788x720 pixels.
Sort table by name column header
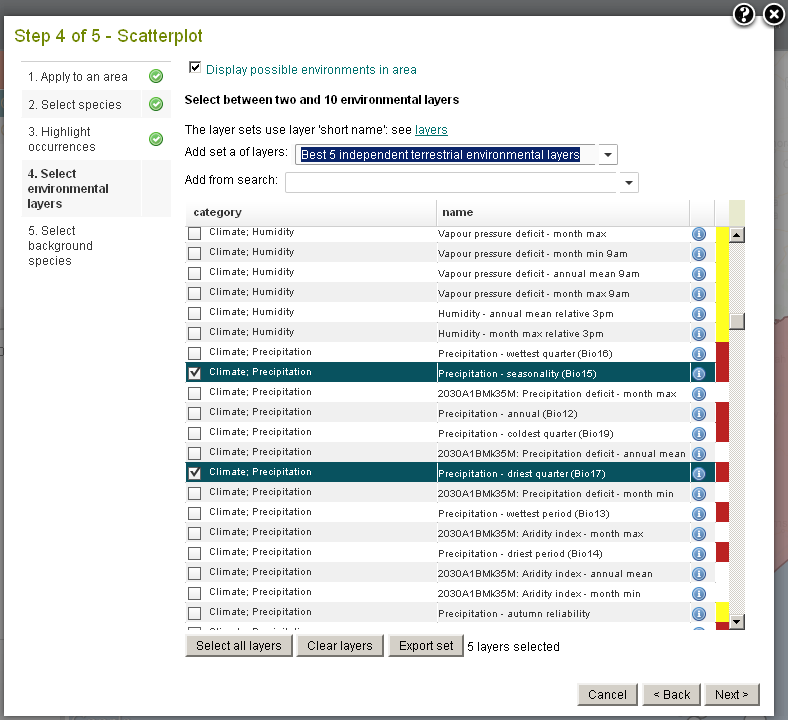(563, 213)
